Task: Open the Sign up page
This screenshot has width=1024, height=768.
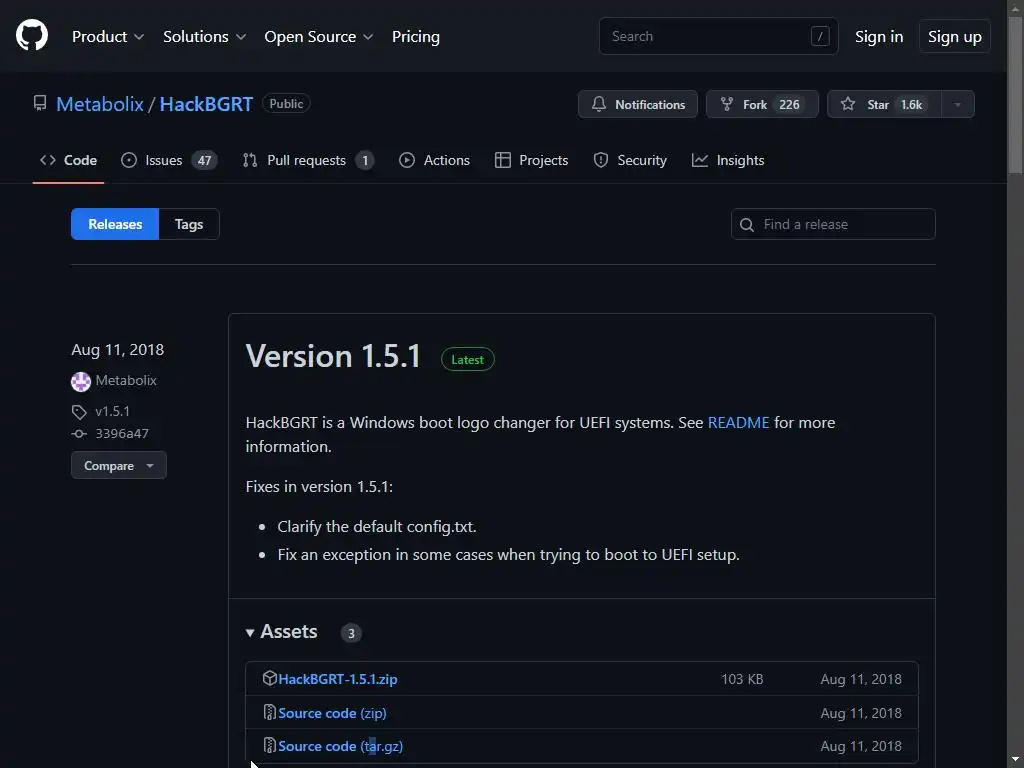Action: [954, 37]
